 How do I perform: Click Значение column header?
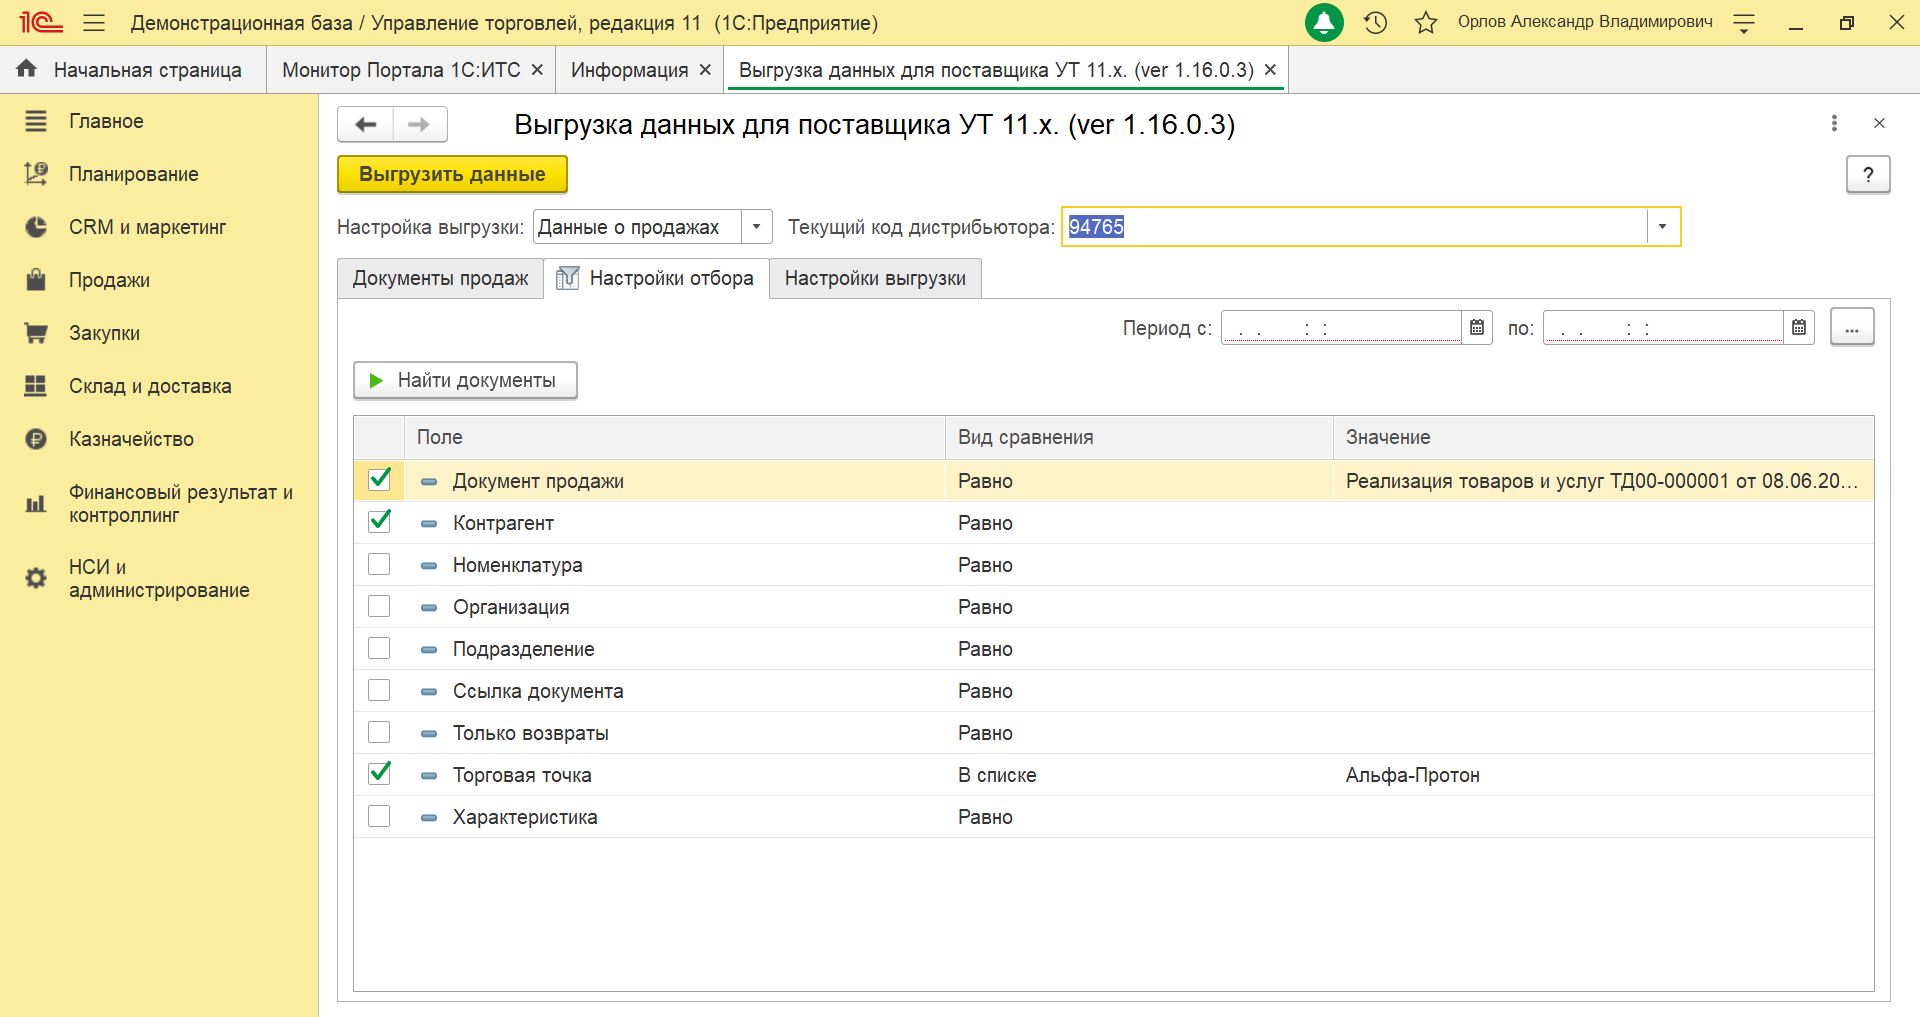tap(1603, 437)
